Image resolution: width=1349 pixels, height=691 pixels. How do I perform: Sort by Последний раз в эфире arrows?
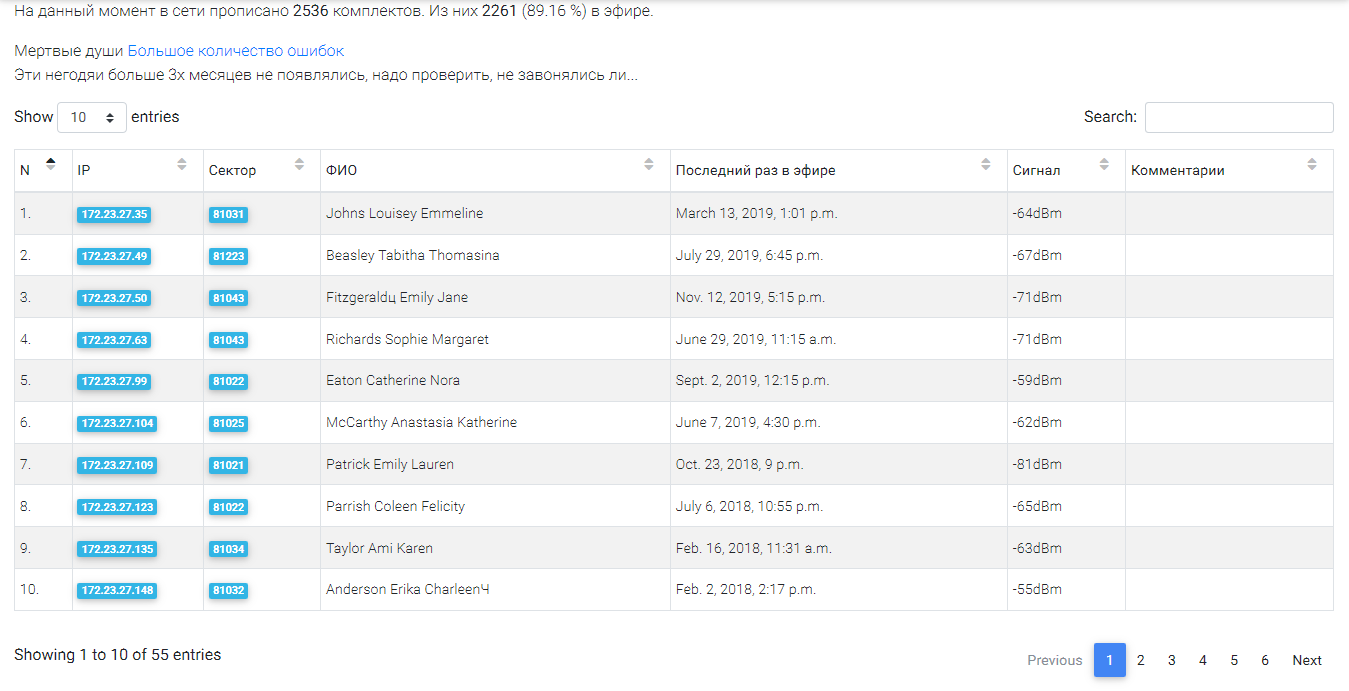click(x=986, y=164)
